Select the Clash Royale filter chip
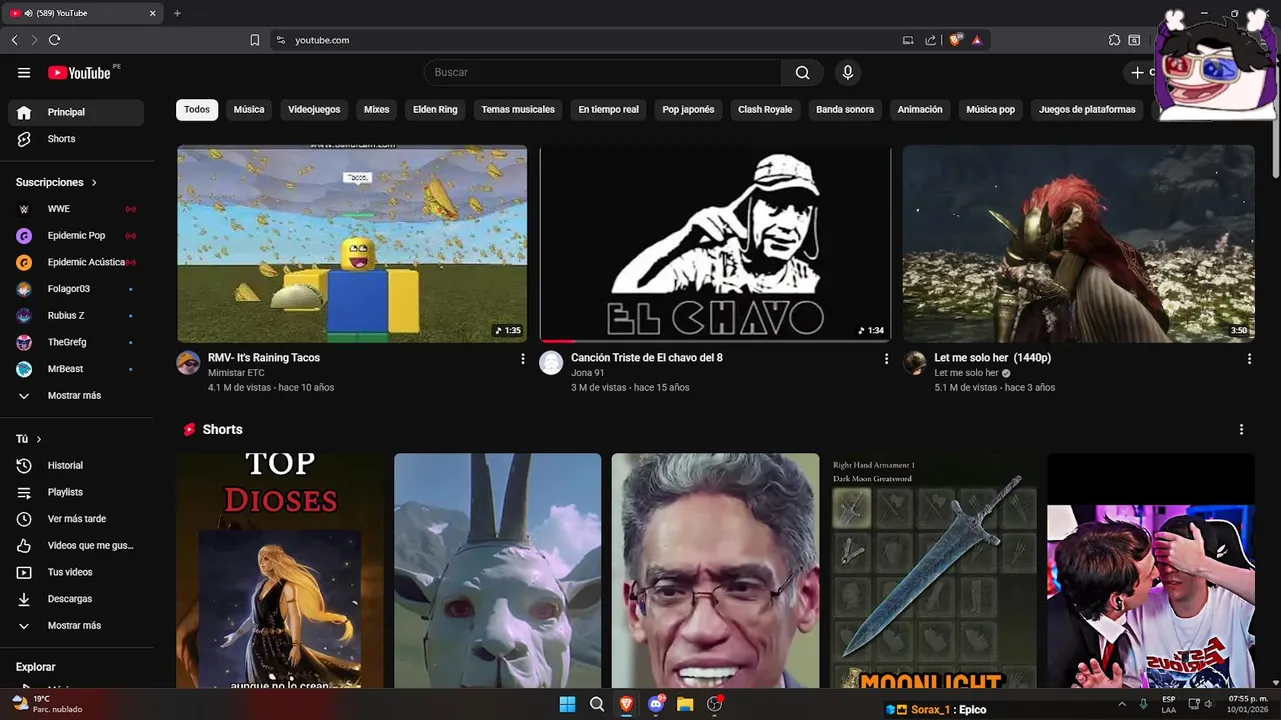 [765, 110]
